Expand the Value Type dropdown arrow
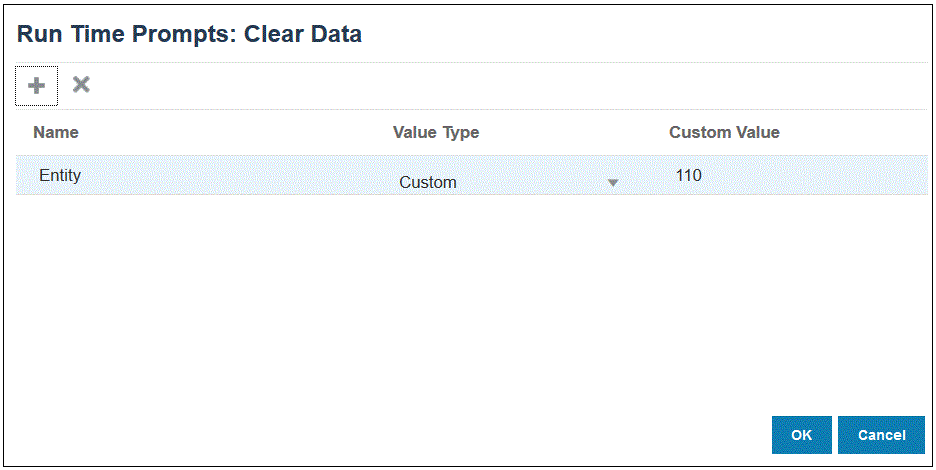Screen dimensions: 936x470 (613, 183)
